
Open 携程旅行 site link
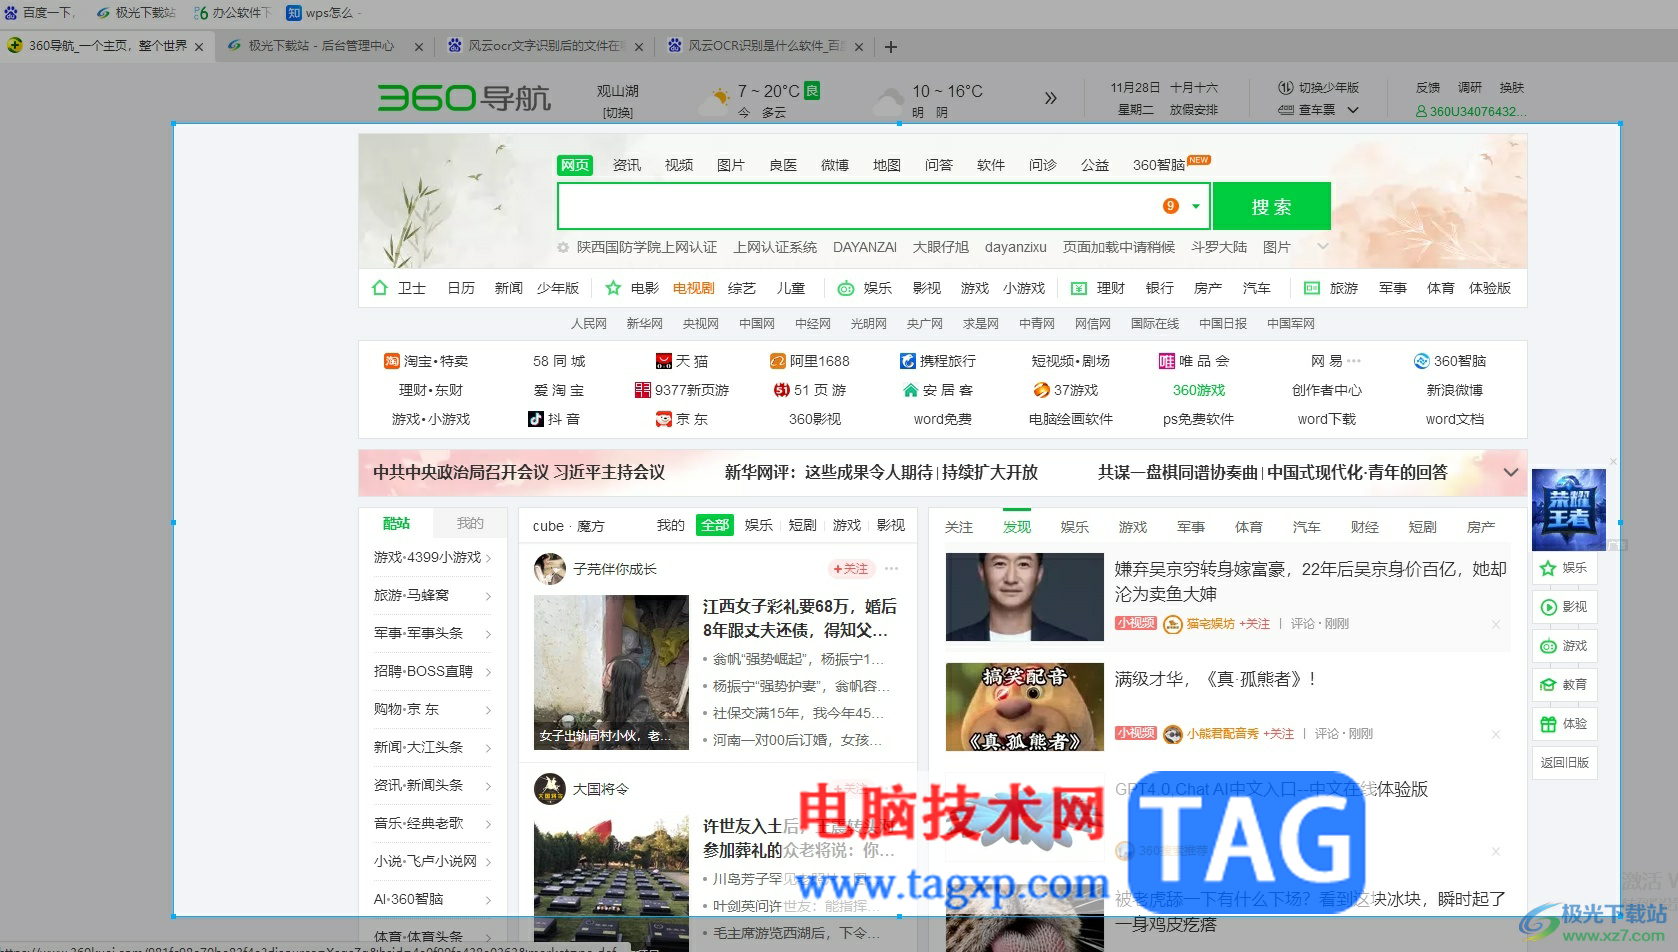click(x=938, y=361)
